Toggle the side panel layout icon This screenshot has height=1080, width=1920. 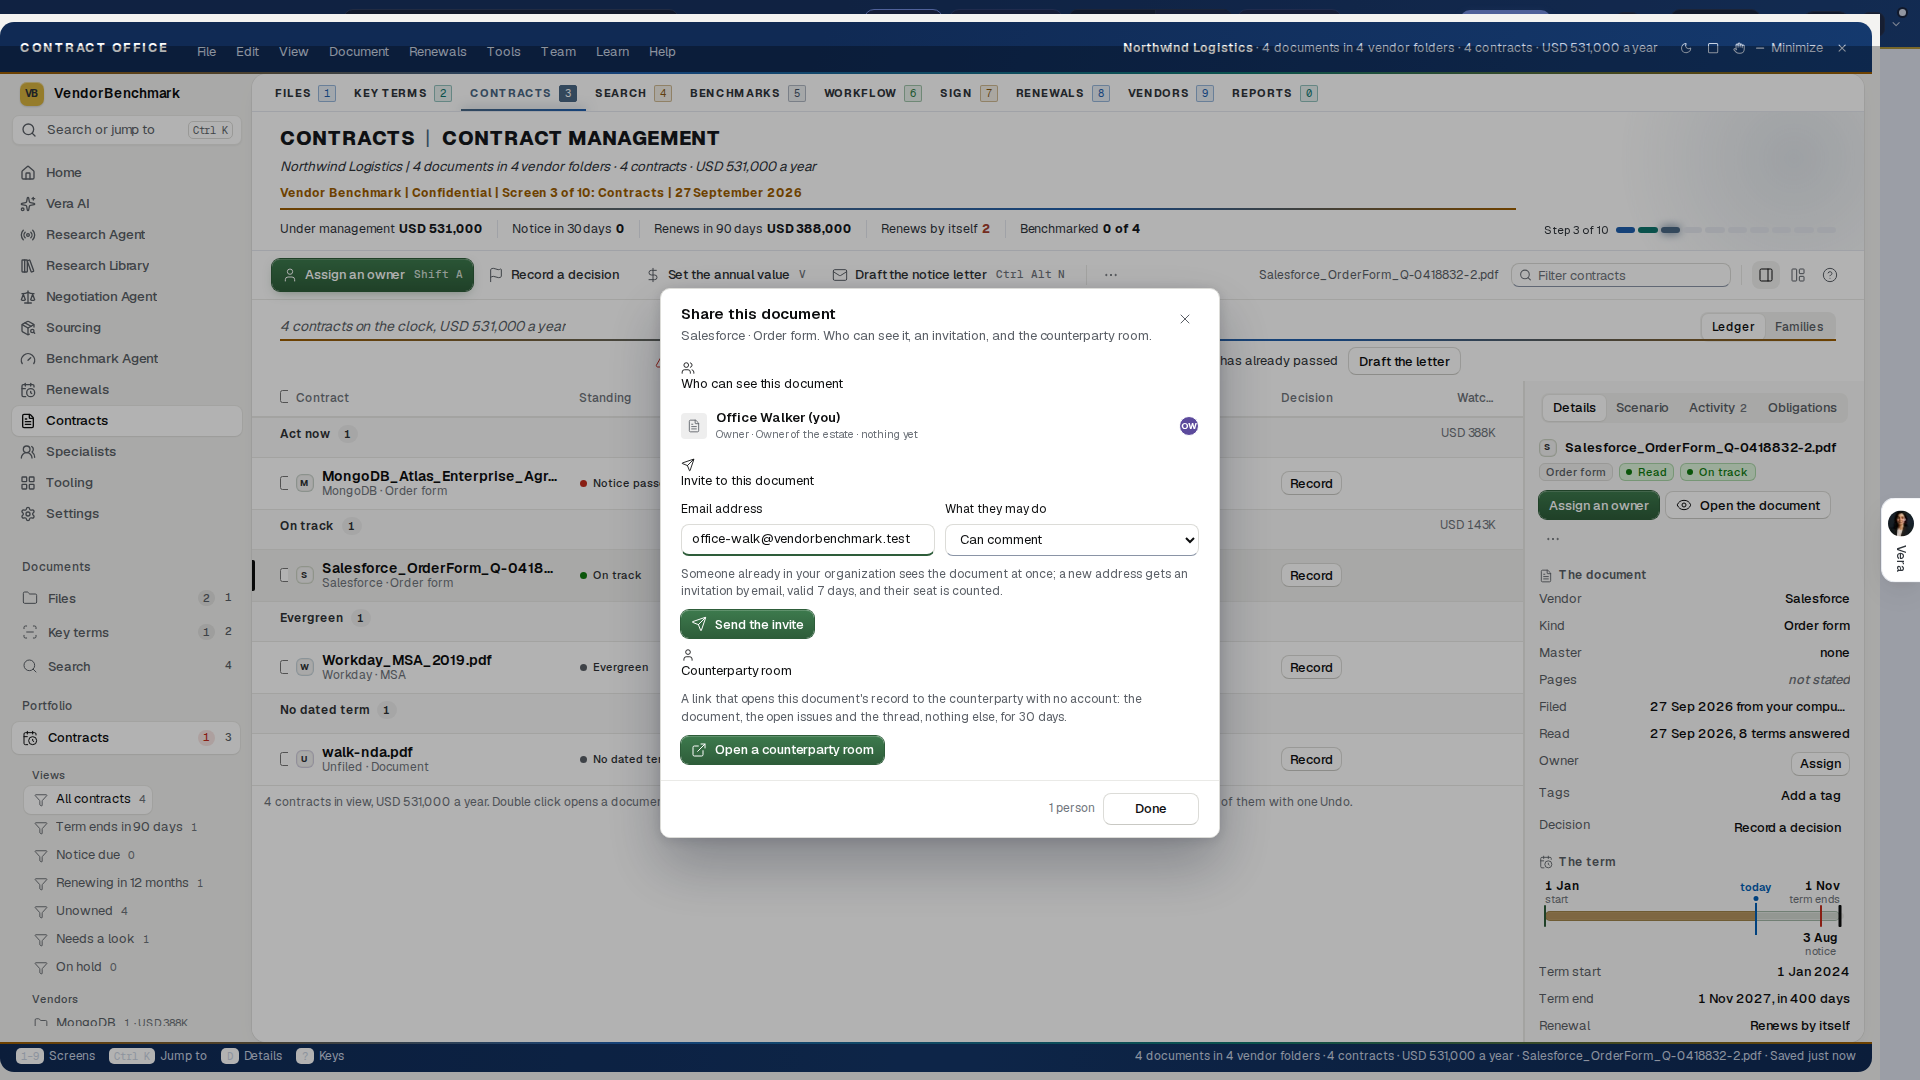point(1766,275)
